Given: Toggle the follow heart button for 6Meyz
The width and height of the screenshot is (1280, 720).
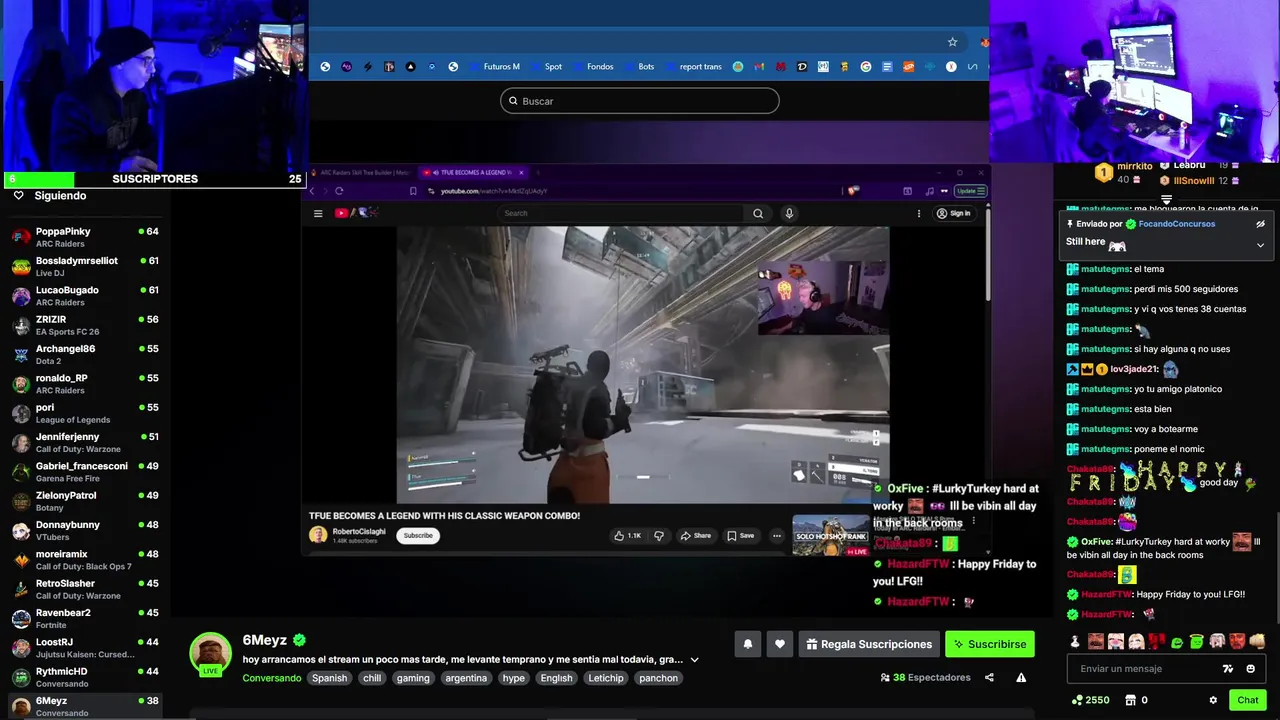Looking at the screenshot, I should (780, 644).
